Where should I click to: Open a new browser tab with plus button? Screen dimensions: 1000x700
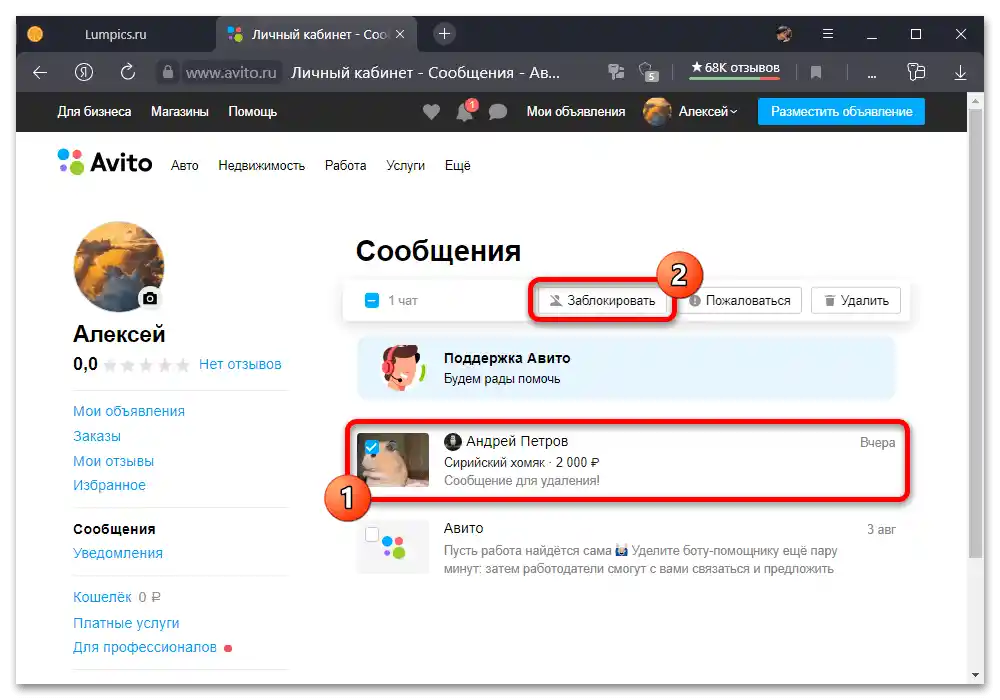pos(445,34)
